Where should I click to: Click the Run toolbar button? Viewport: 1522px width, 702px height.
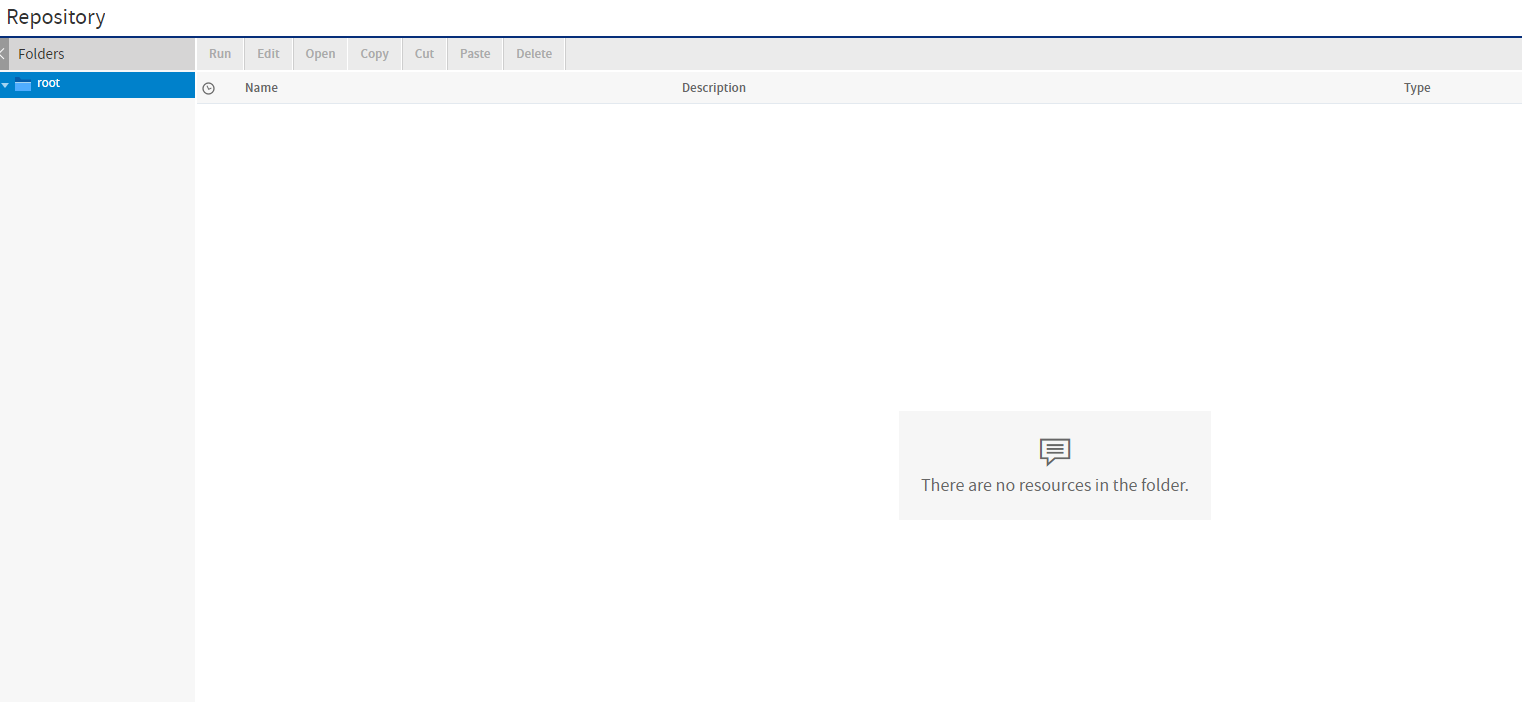(x=220, y=54)
